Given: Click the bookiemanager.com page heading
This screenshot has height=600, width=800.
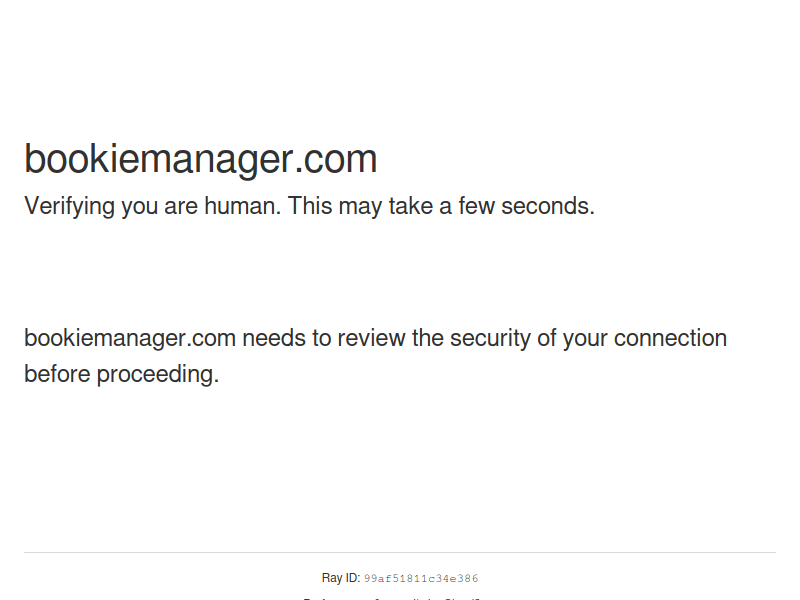Looking at the screenshot, I should [200, 160].
